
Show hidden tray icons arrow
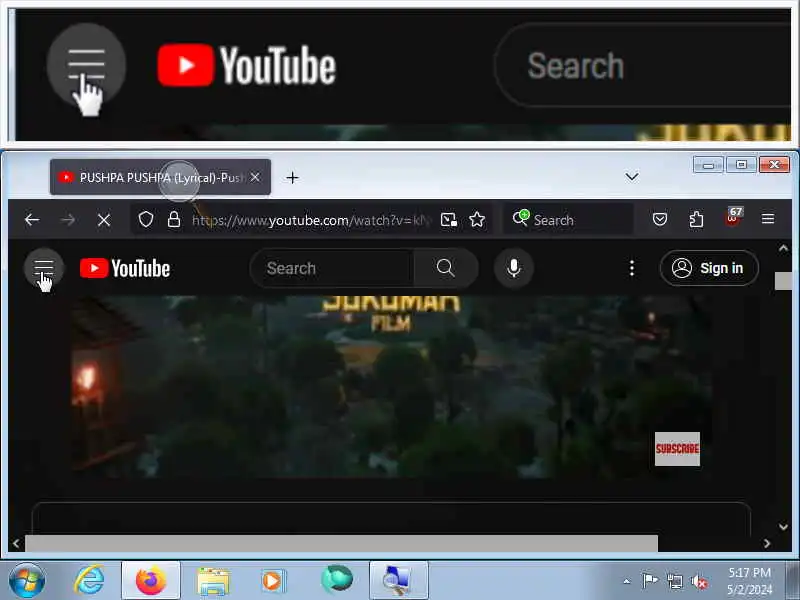(x=627, y=581)
